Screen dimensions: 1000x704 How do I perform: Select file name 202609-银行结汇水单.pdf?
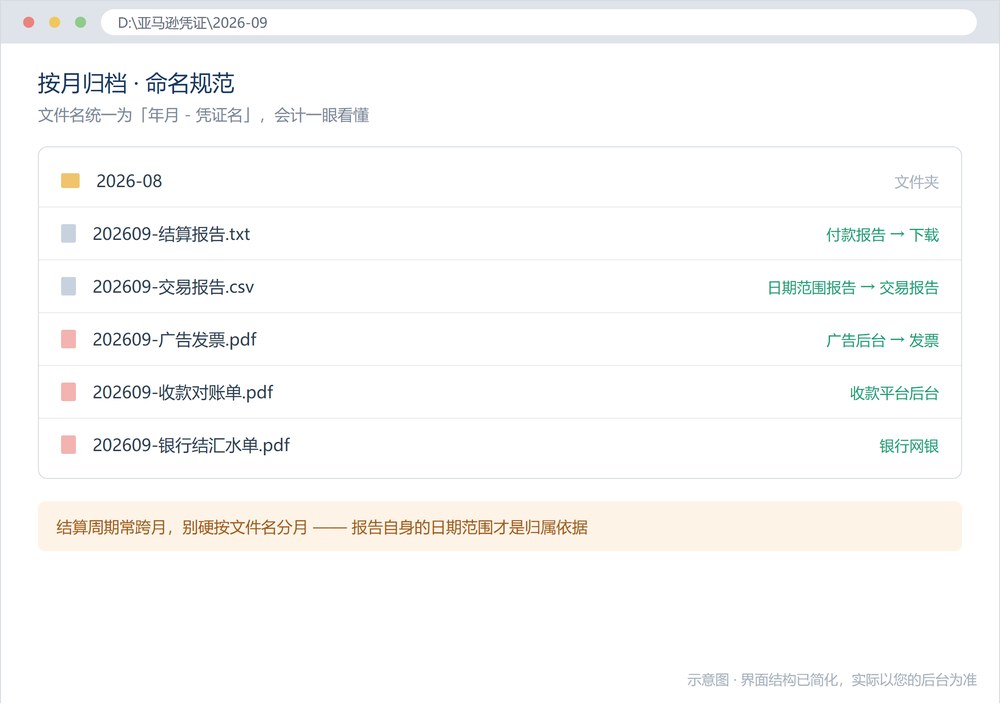pyautogui.click(x=191, y=446)
